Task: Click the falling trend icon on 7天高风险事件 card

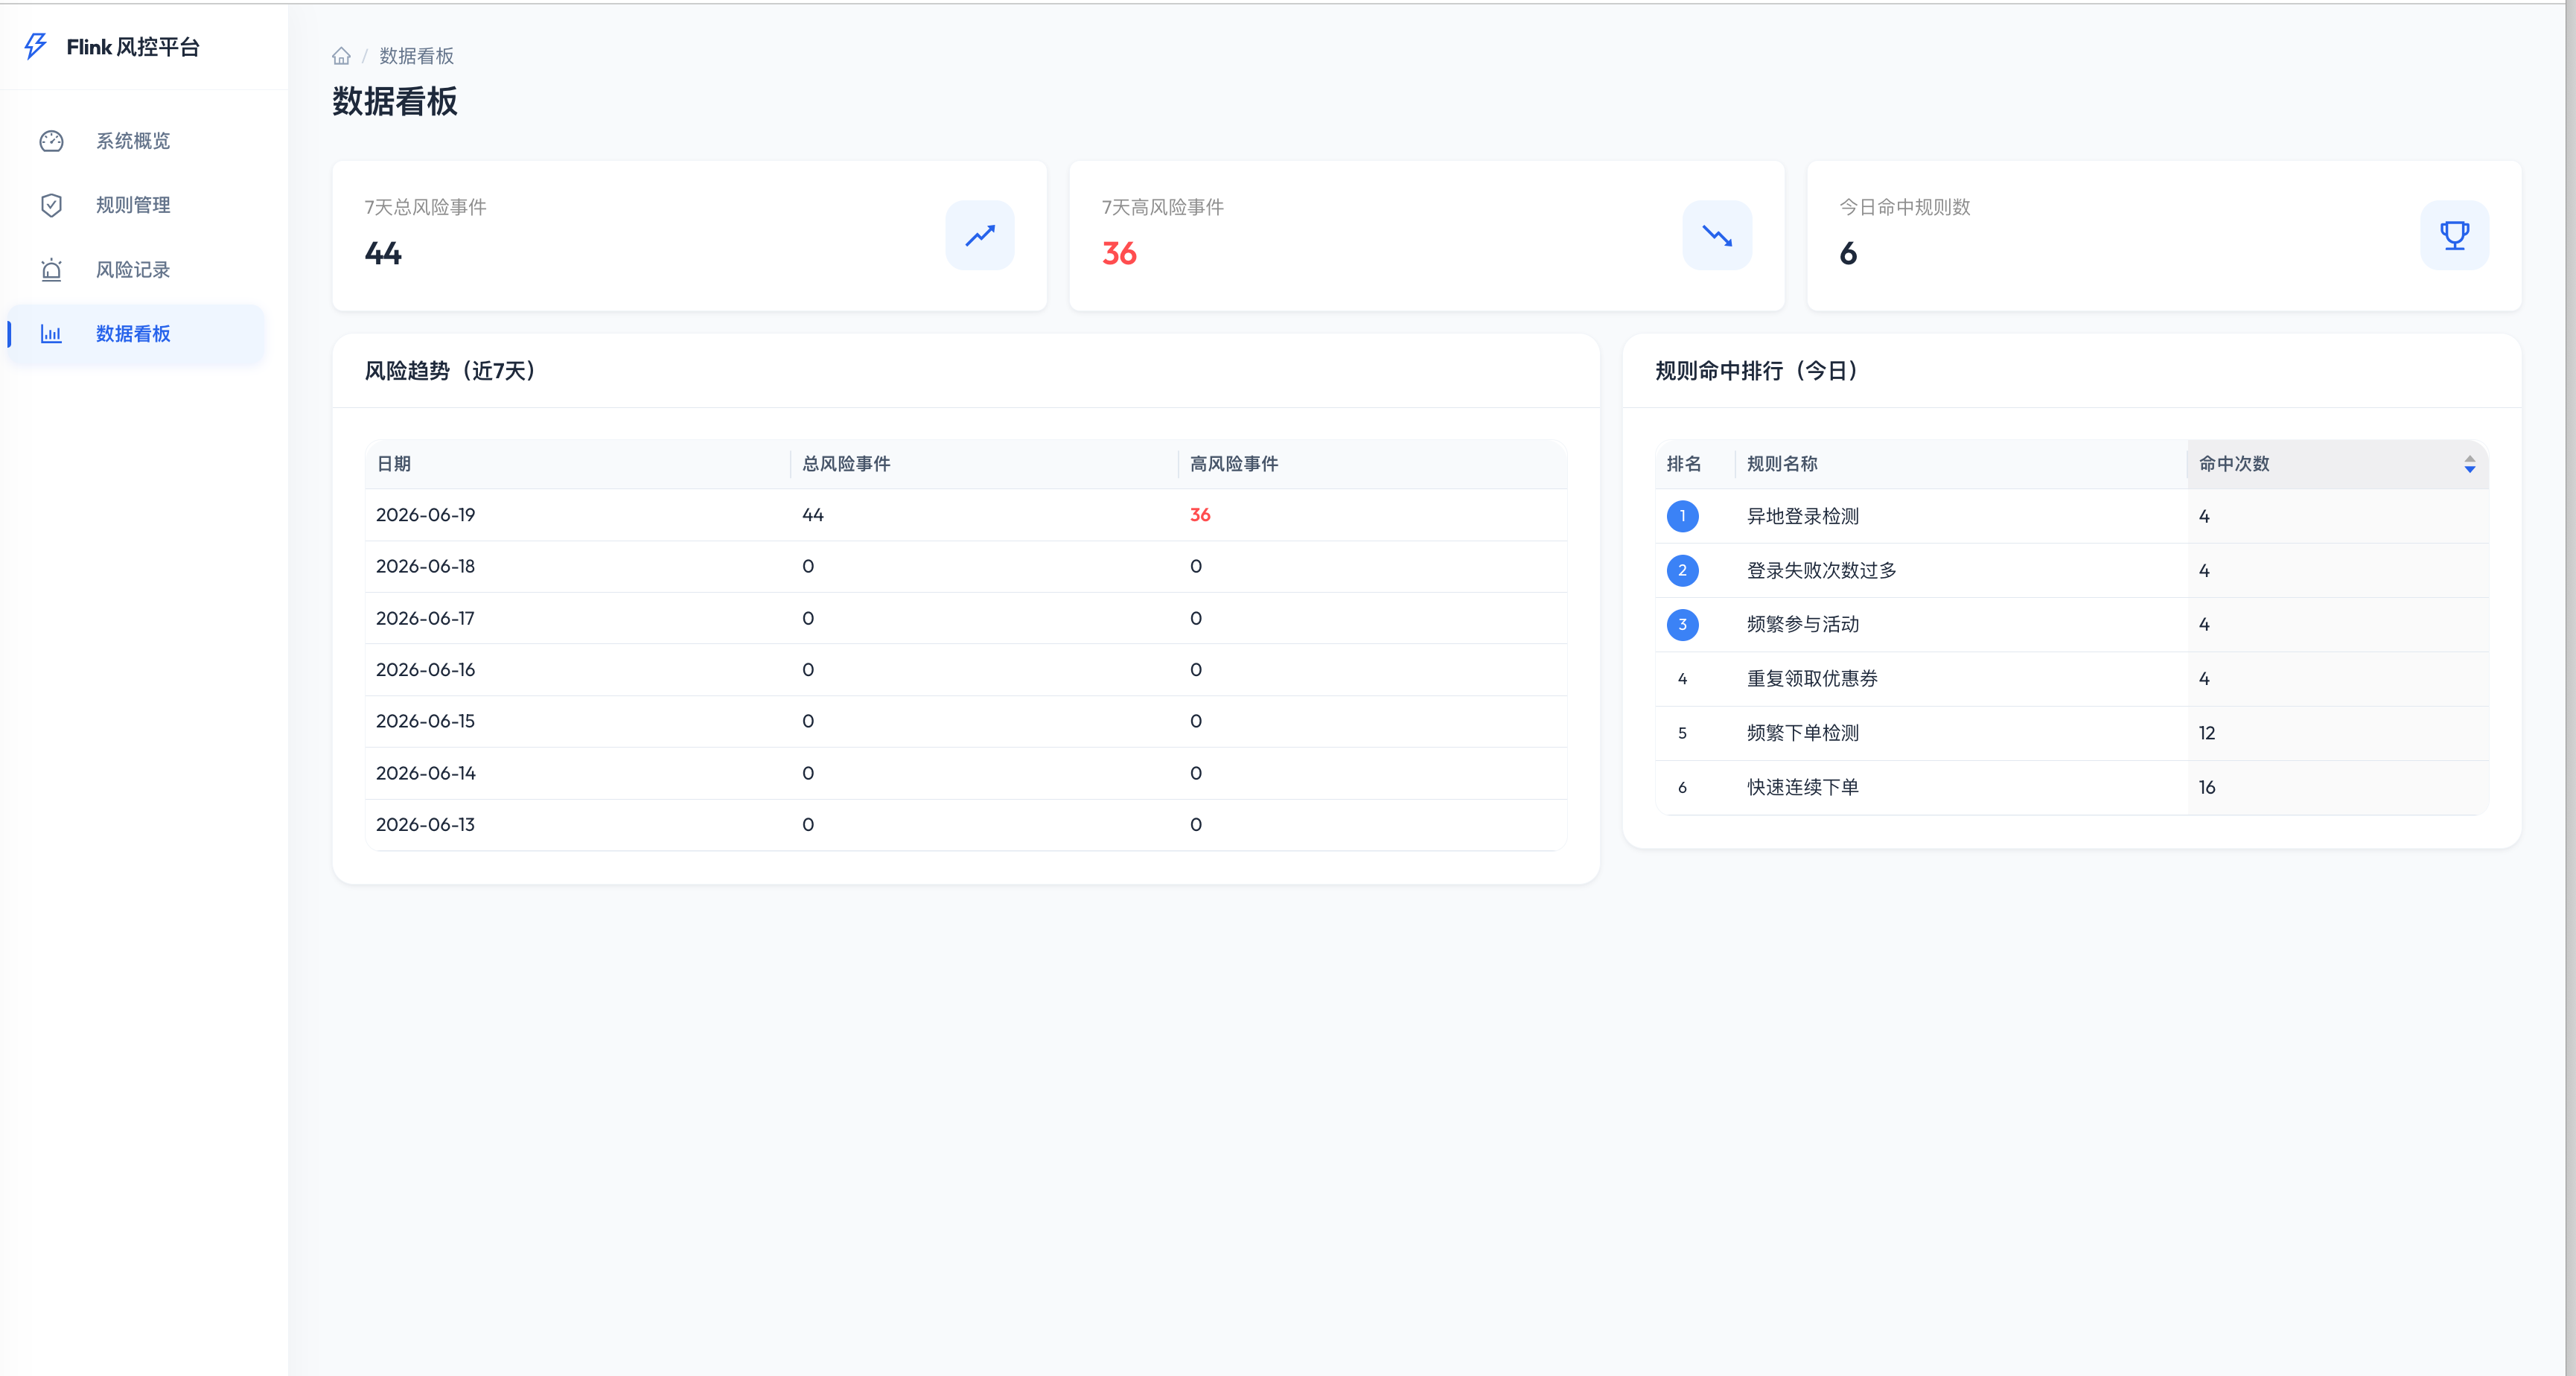Action: coord(1717,235)
